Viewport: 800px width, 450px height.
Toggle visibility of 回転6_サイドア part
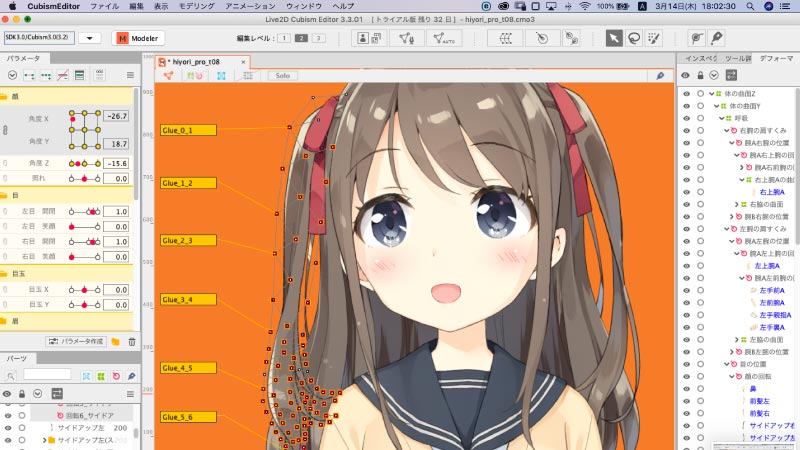8,415
